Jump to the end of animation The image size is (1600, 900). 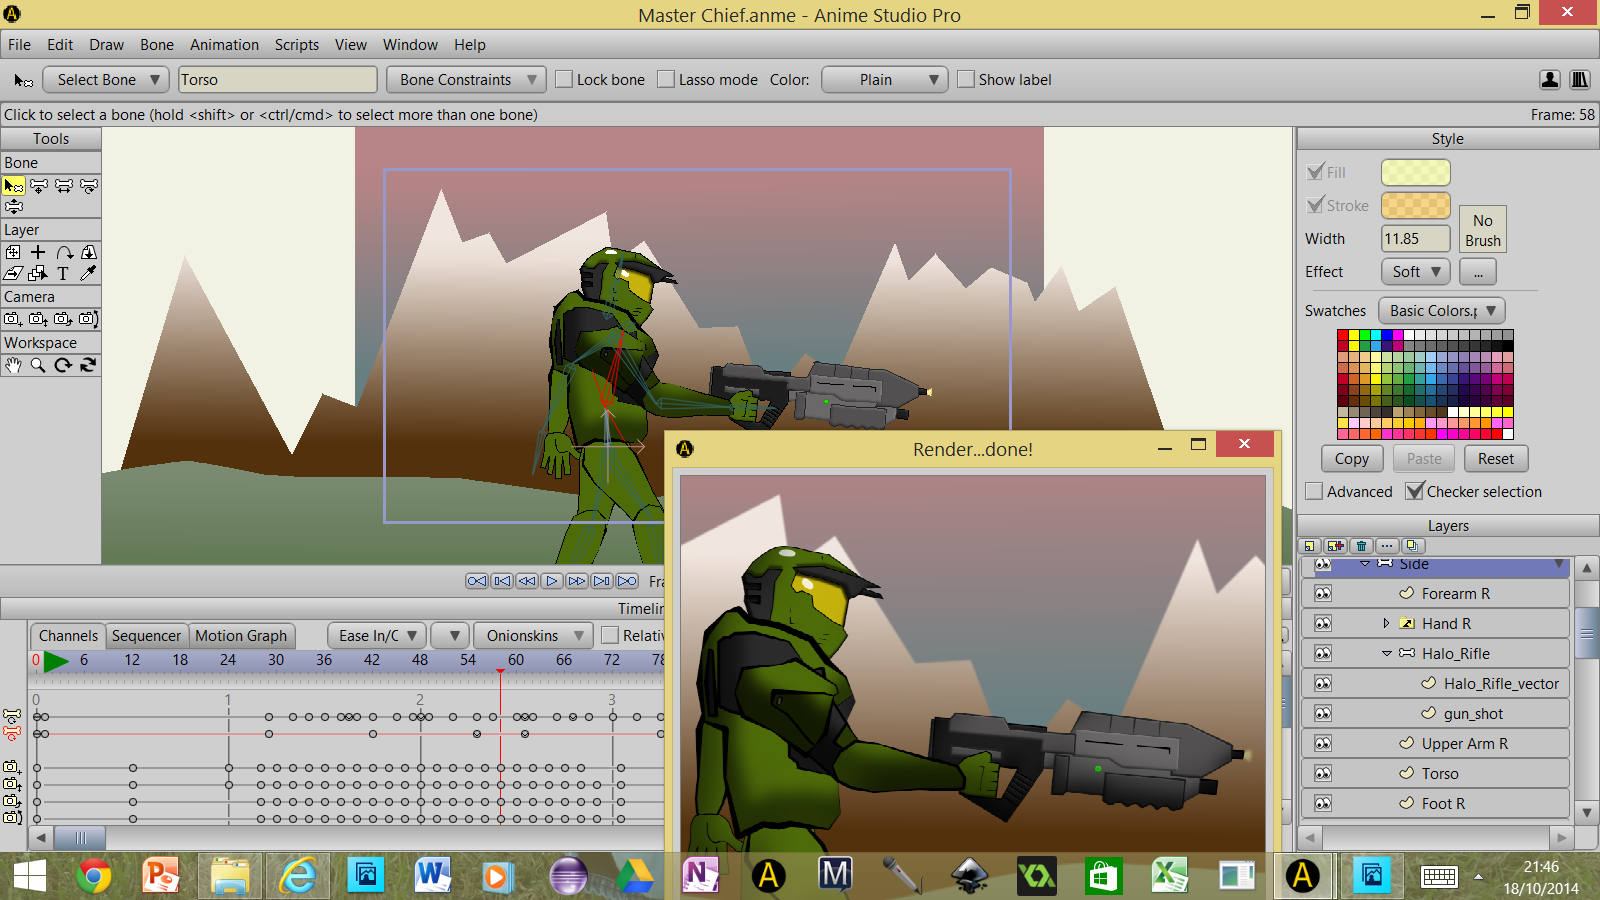point(627,581)
